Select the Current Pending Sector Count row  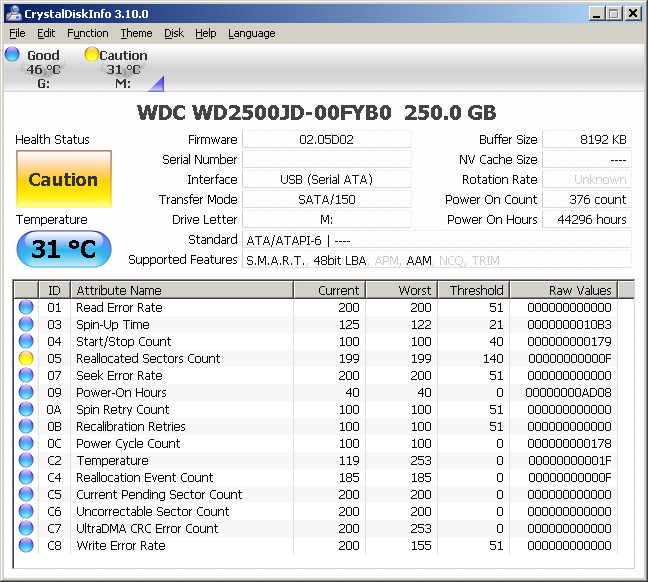point(159,494)
